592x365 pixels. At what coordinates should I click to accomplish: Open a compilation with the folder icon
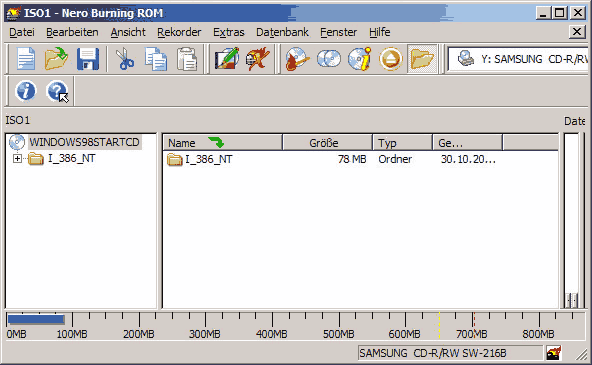tap(56, 59)
